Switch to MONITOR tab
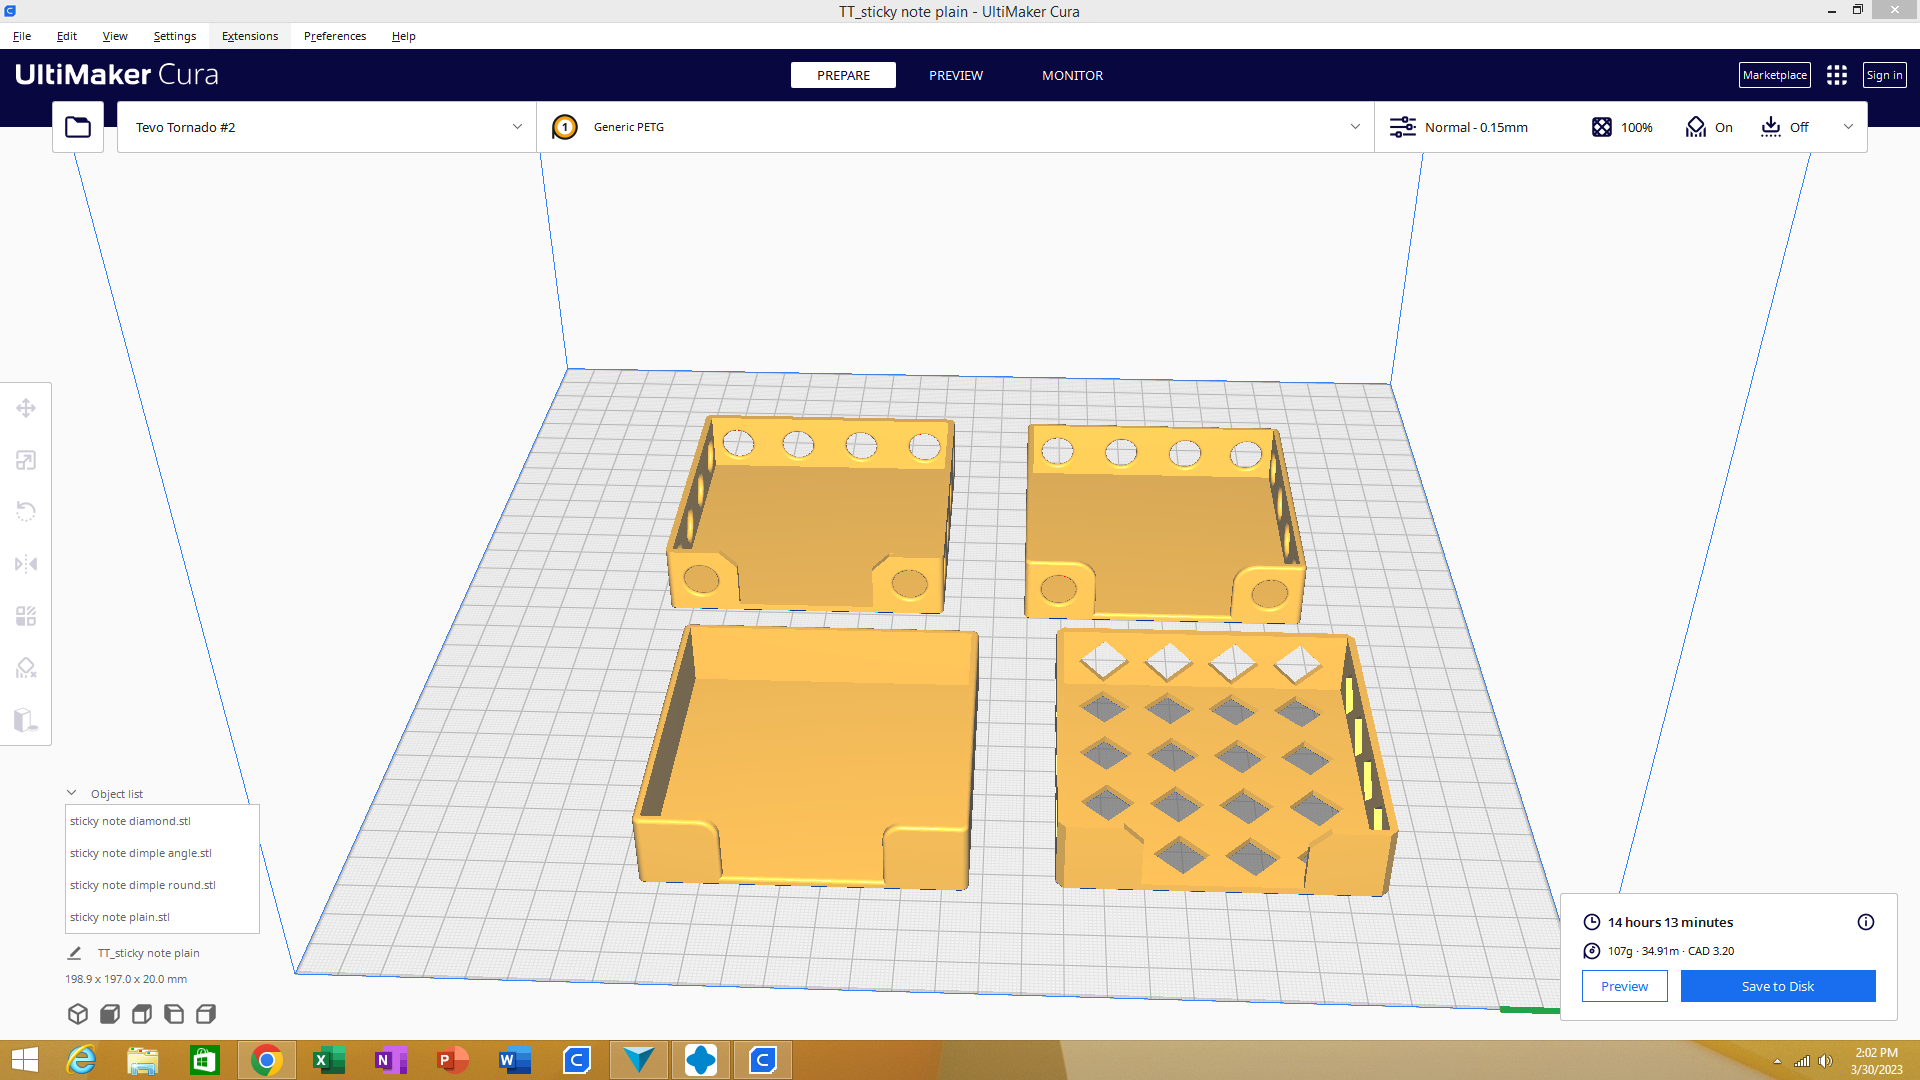Viewport: 1920px width, 1080px height. pos(1072,75)
